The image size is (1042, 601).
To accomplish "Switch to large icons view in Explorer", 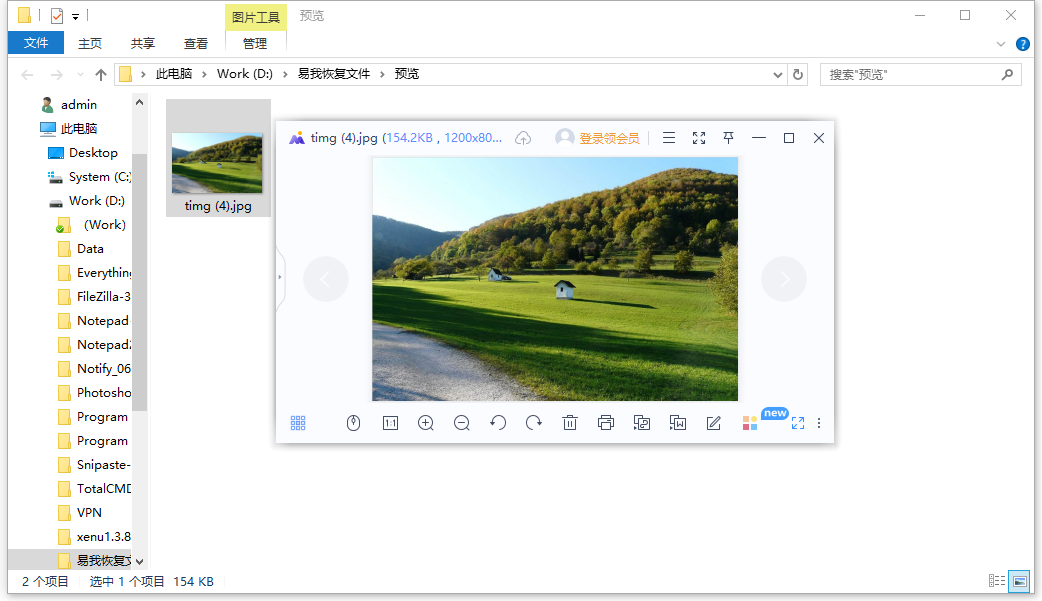I will coord(1020,581).
